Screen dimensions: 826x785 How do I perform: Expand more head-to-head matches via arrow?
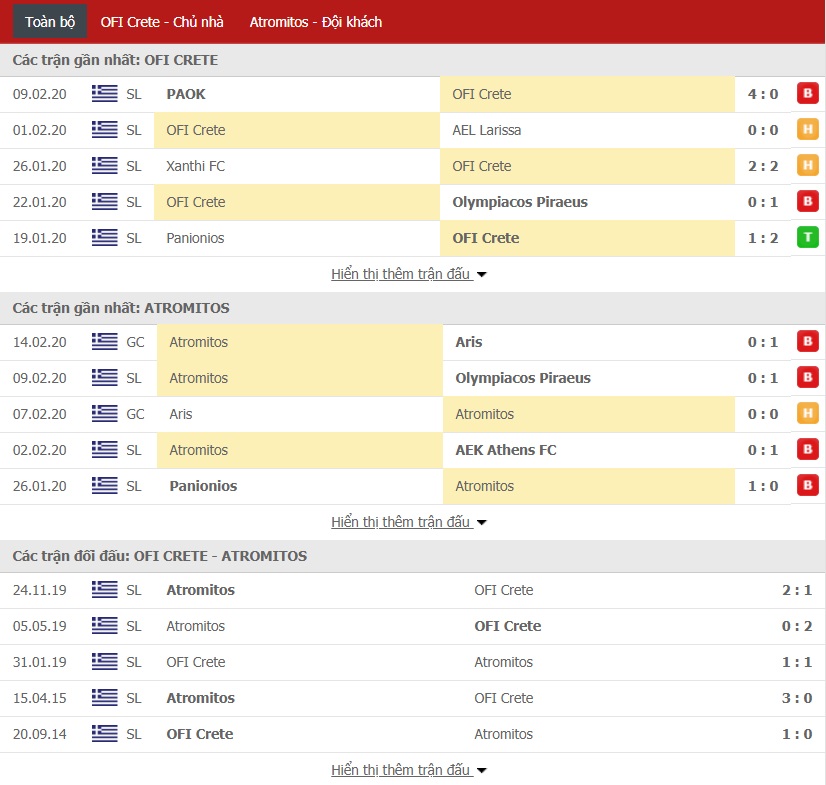coord(481,771)
